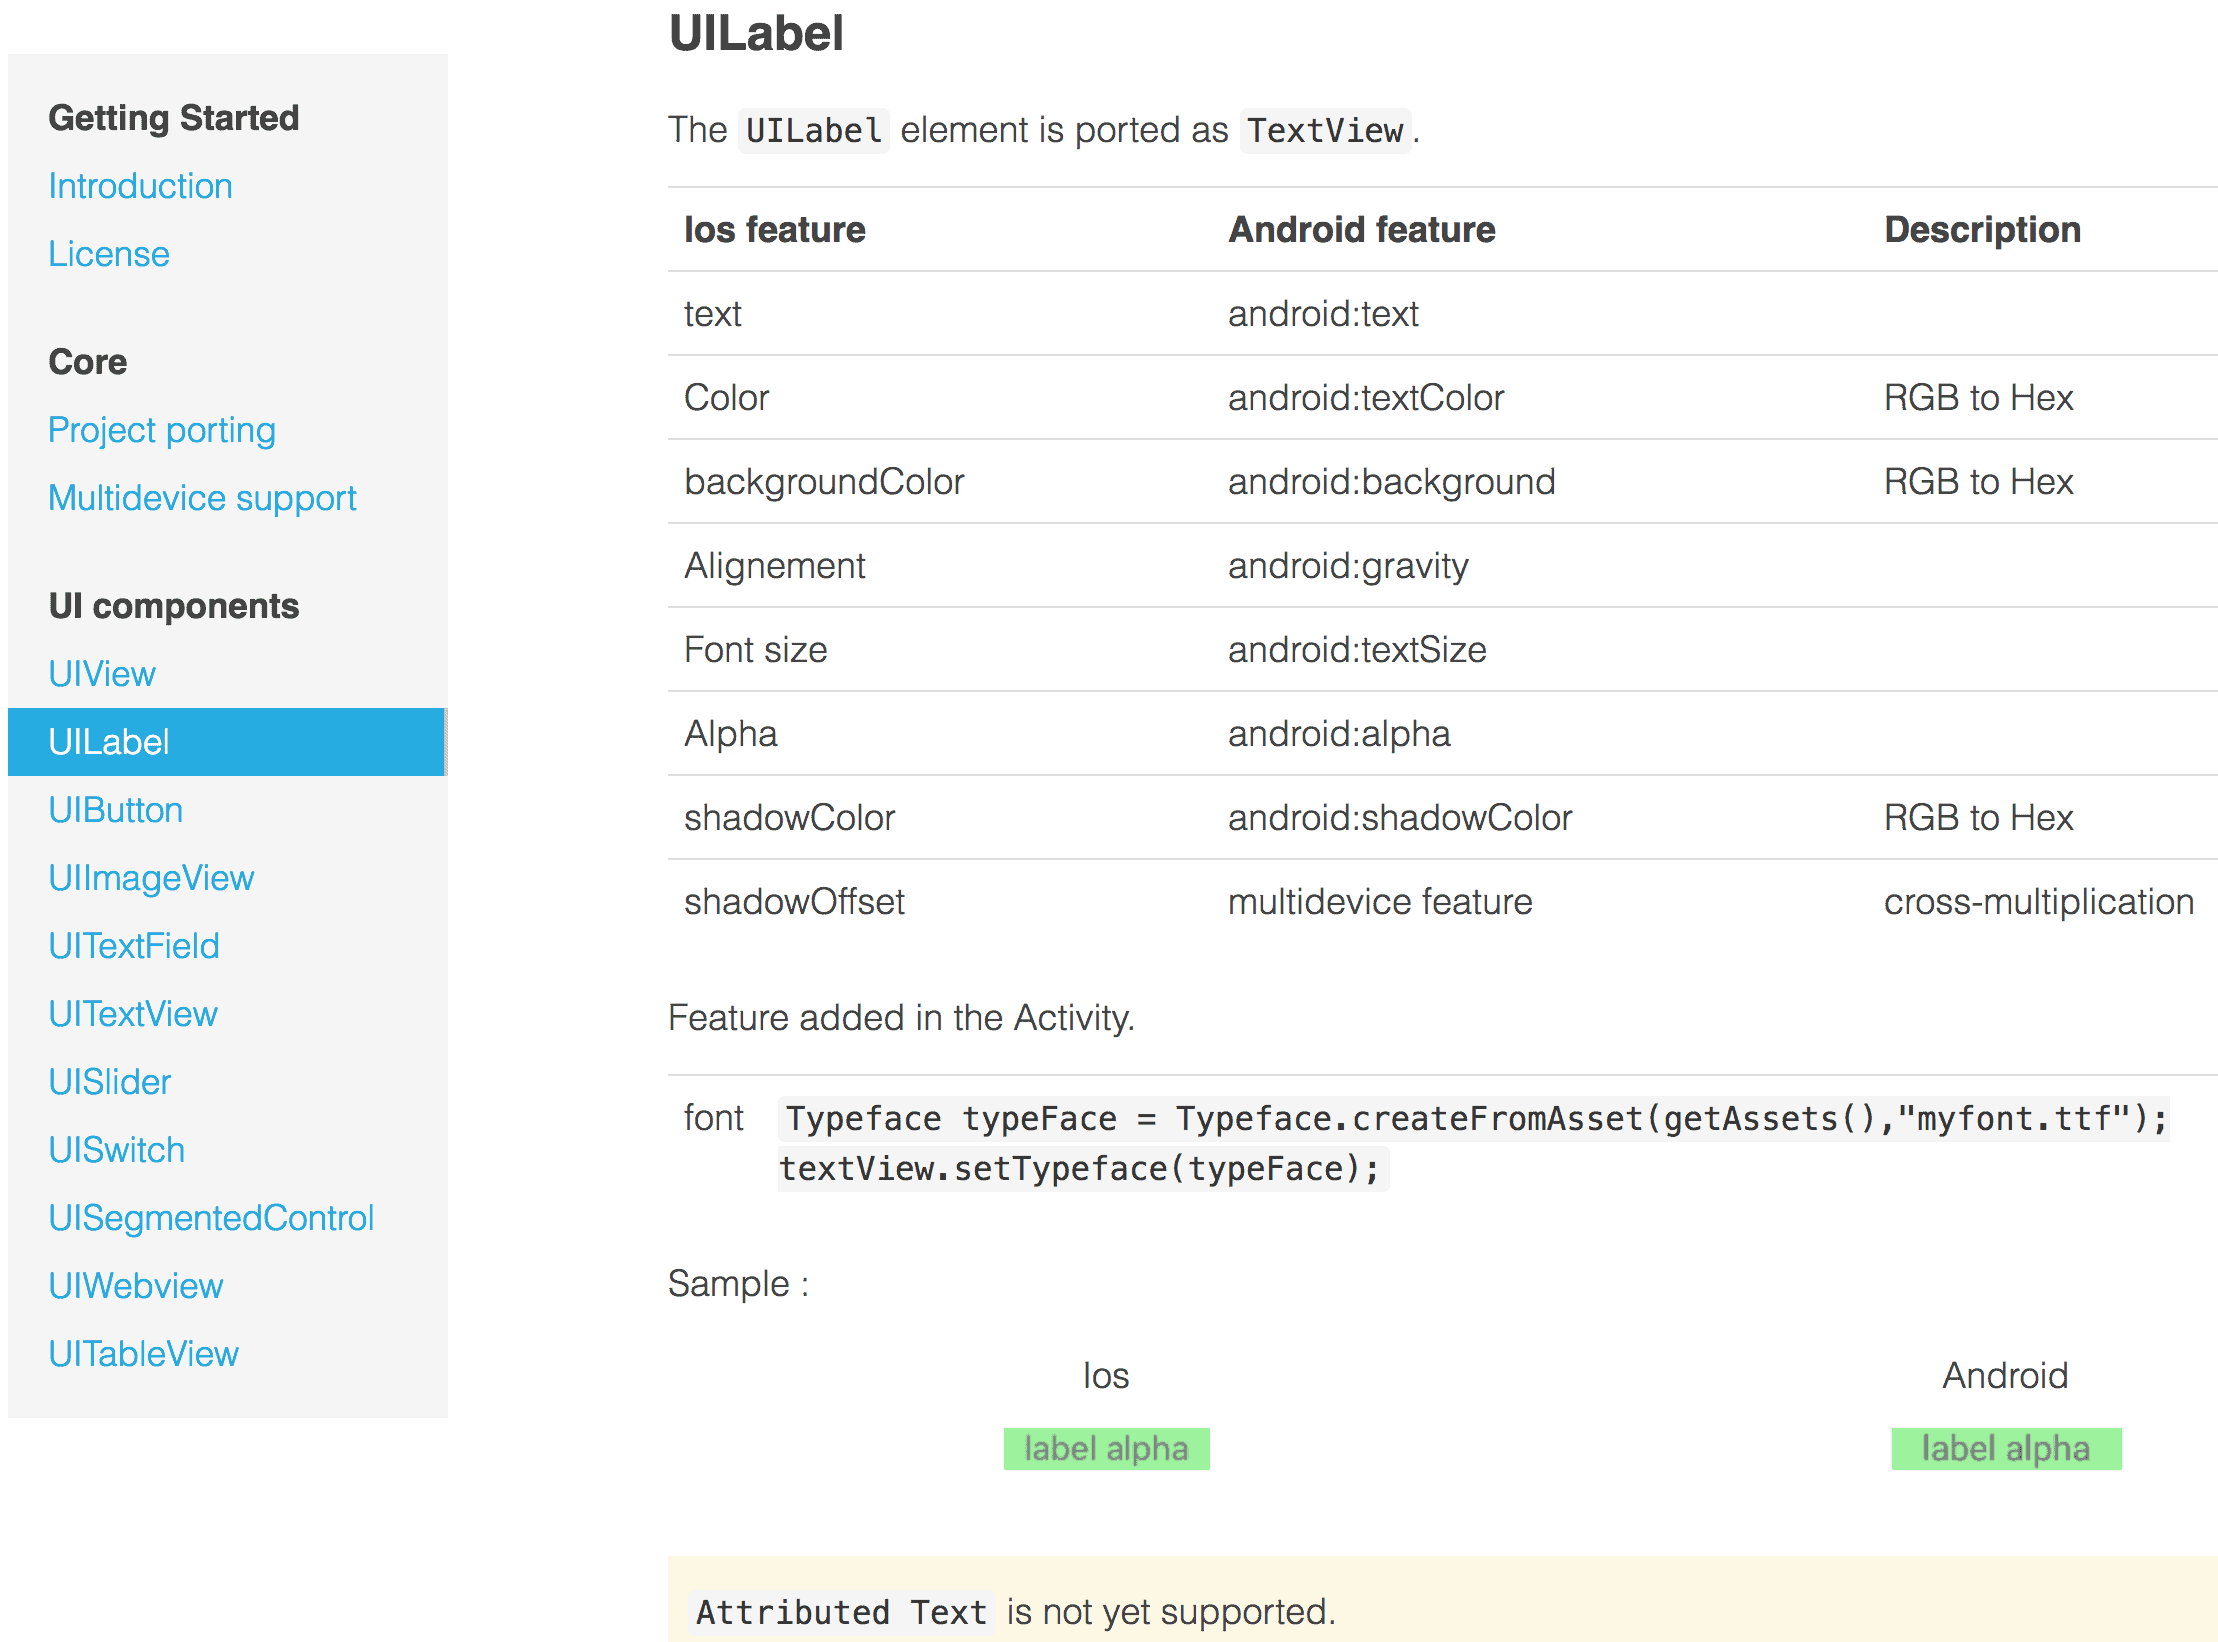The image size is (2218, 1642).
Task: Open UISwitch component page
Action: tap(117, 1150)
